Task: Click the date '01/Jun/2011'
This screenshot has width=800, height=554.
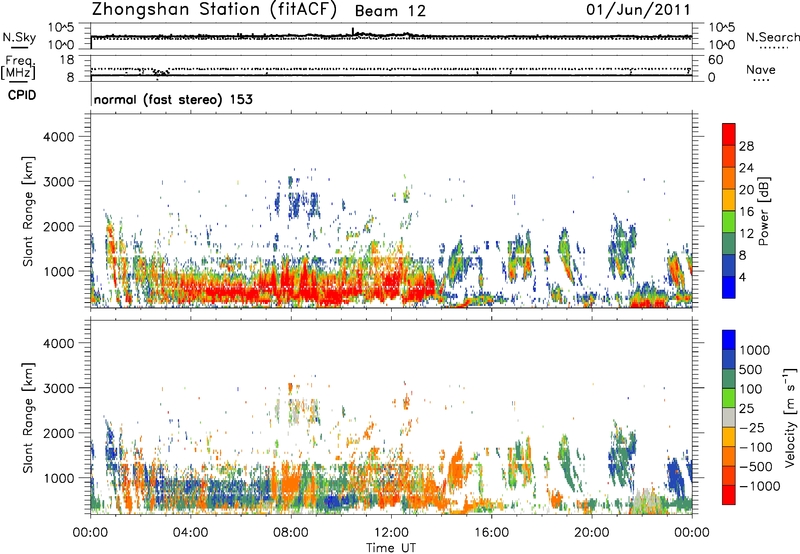Action: [x=638, y=9]
